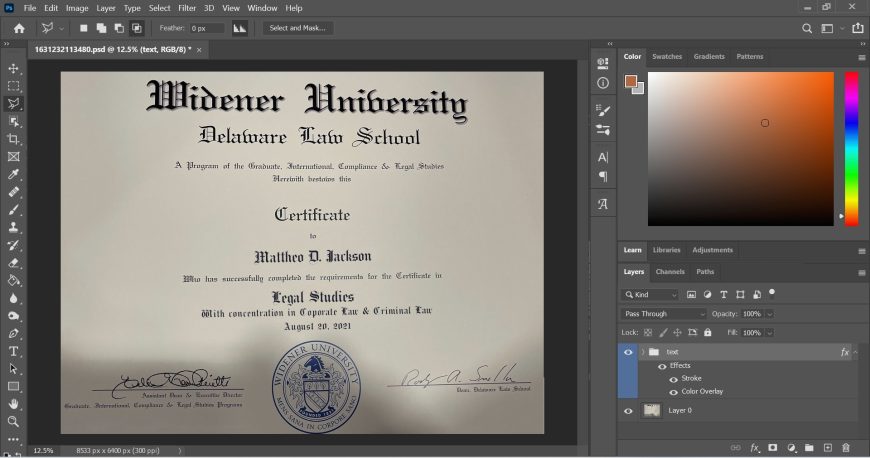
Task: Select the Eraser tool
Action: [x=13, y=263]
